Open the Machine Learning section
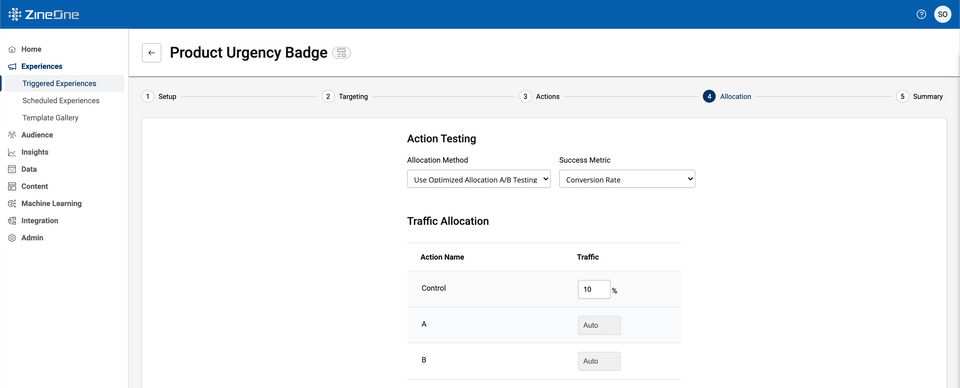960x388 pixels. (x=51, y=203)
